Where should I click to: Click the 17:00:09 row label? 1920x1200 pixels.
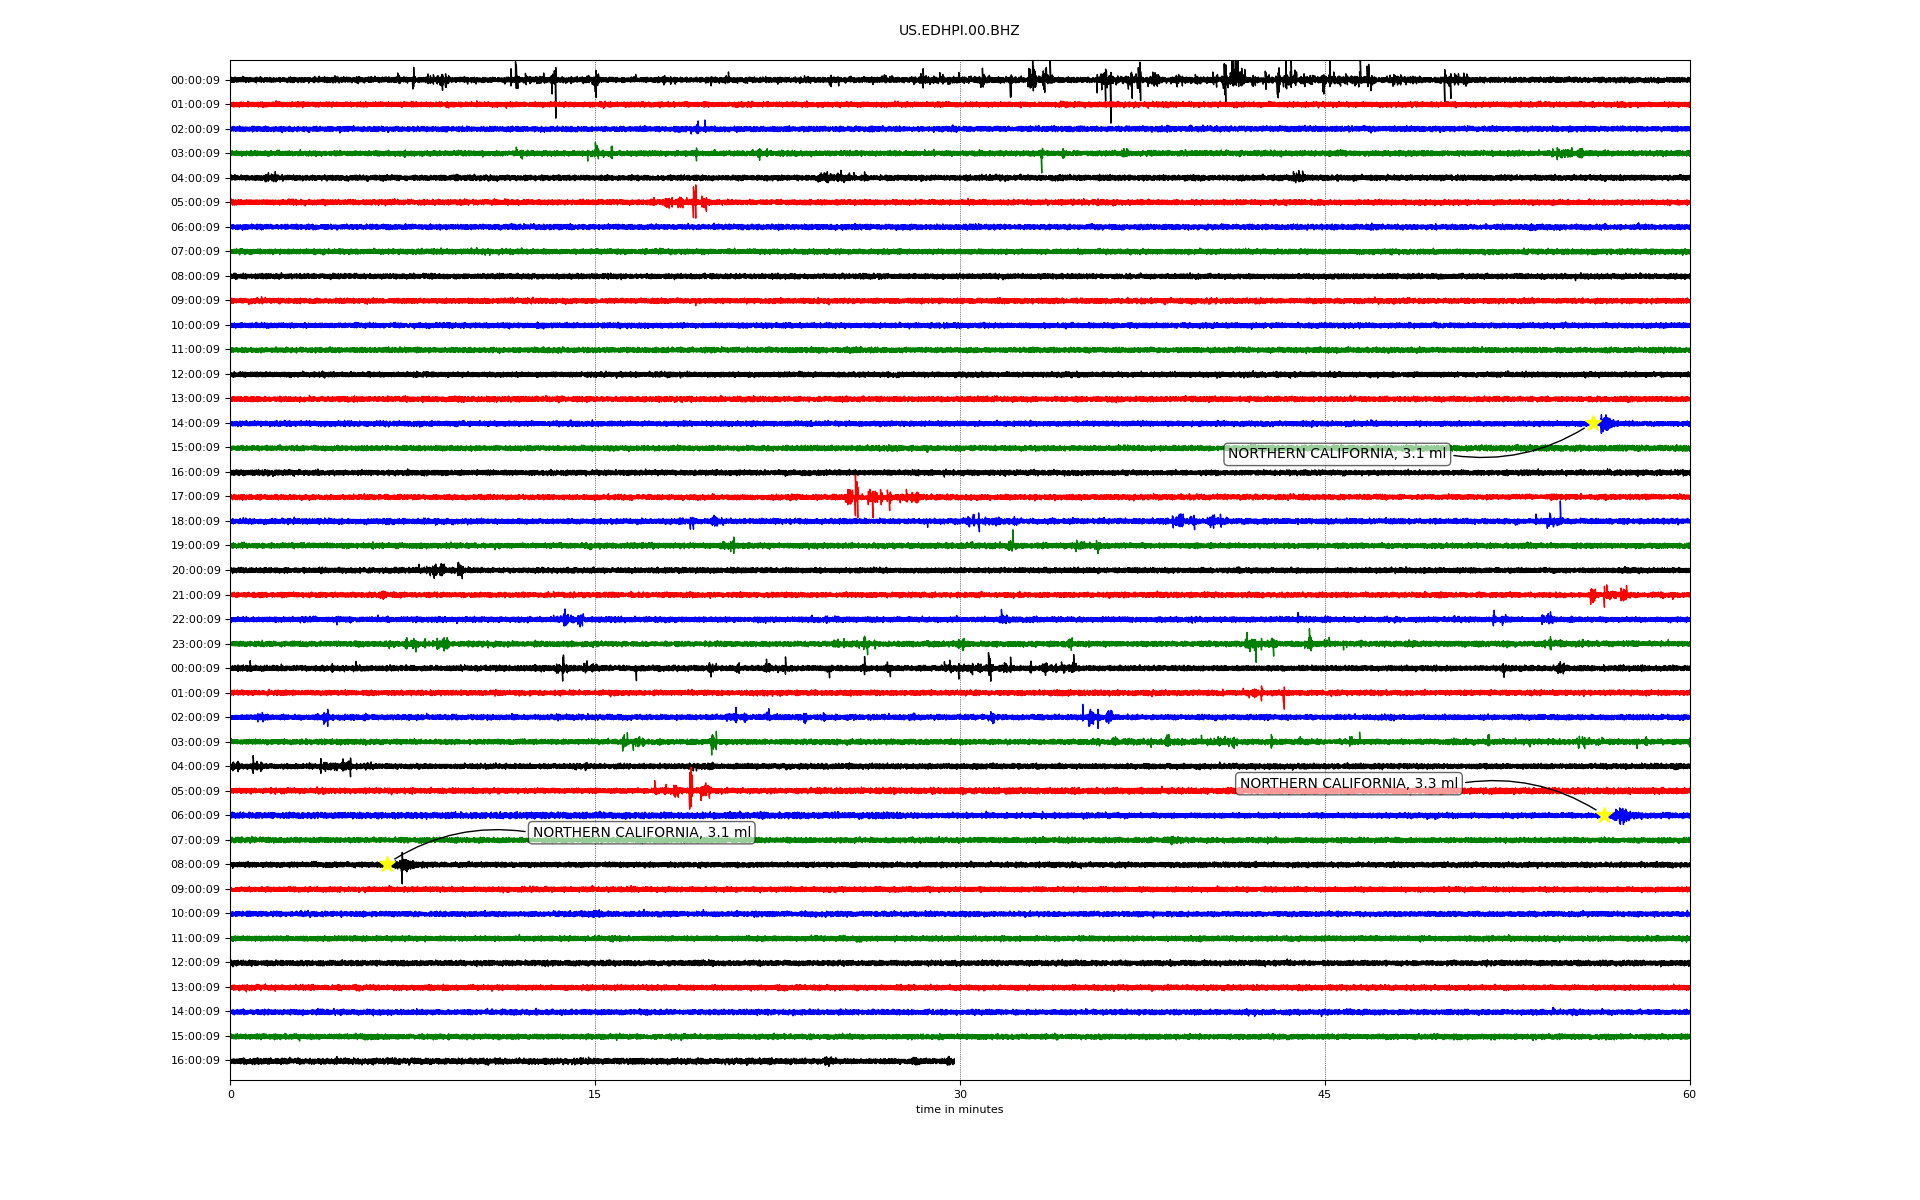[x=195, y=496]
